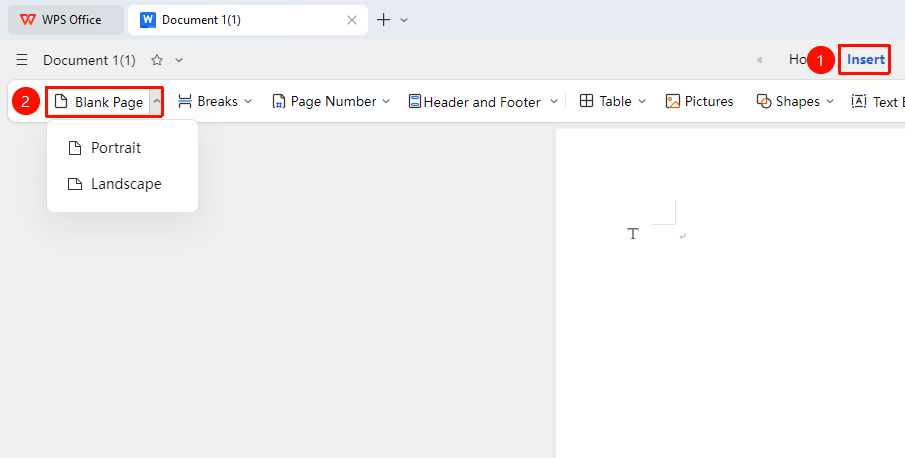Click the Text Box icon
The image size is (905, 458).
coord(859,102)
